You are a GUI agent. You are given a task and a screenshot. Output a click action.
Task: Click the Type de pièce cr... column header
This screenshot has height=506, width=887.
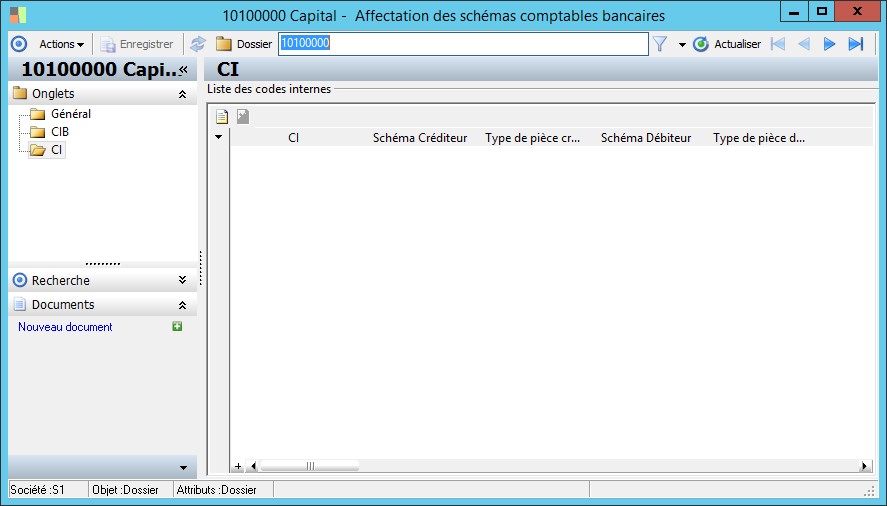[x=532, y=138]
